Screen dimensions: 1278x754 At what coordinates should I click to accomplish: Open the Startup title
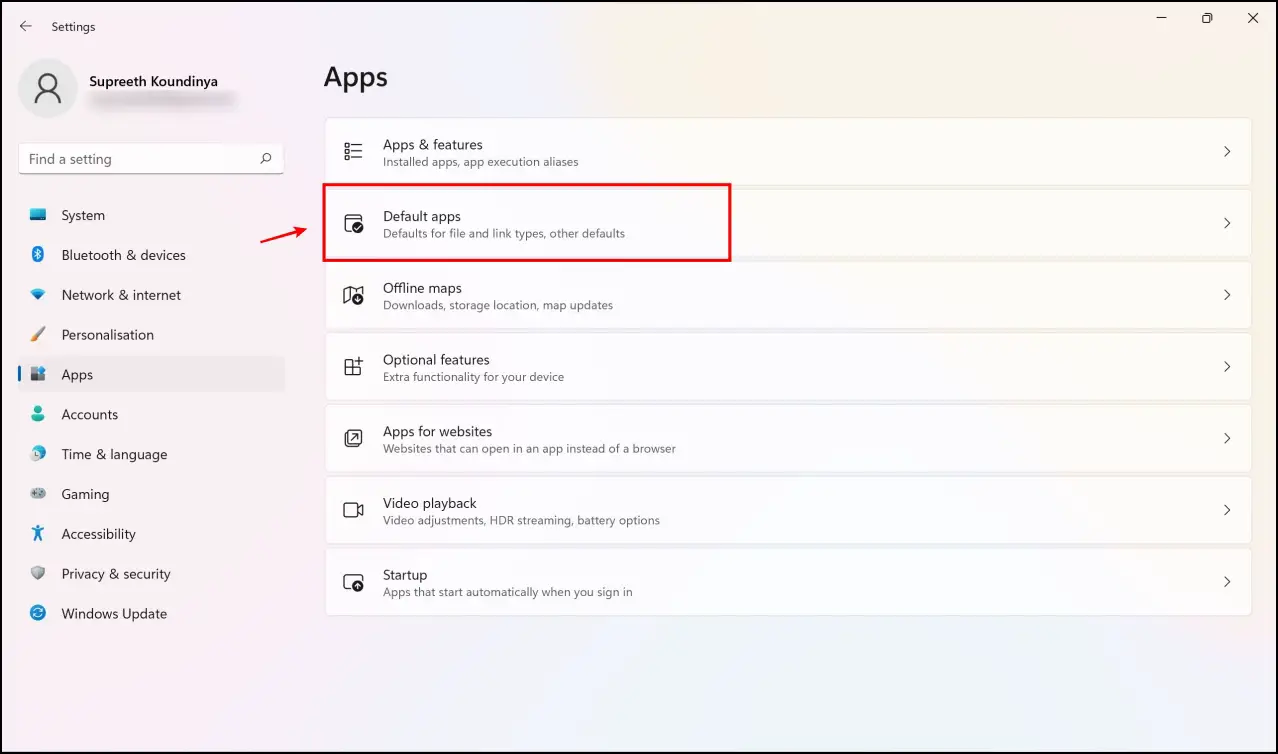[405, 575]
